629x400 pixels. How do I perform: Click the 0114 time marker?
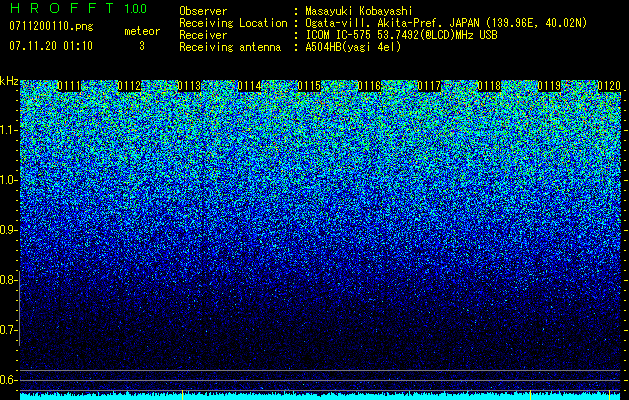coord(249,86)
